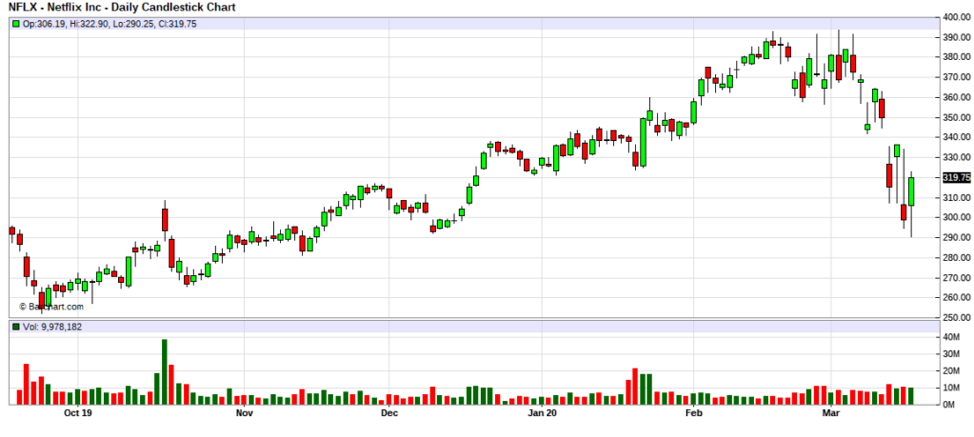The height and width of the screenshot is (437, 974).
Task: Click the Feb date axis label
Action: 694,413
